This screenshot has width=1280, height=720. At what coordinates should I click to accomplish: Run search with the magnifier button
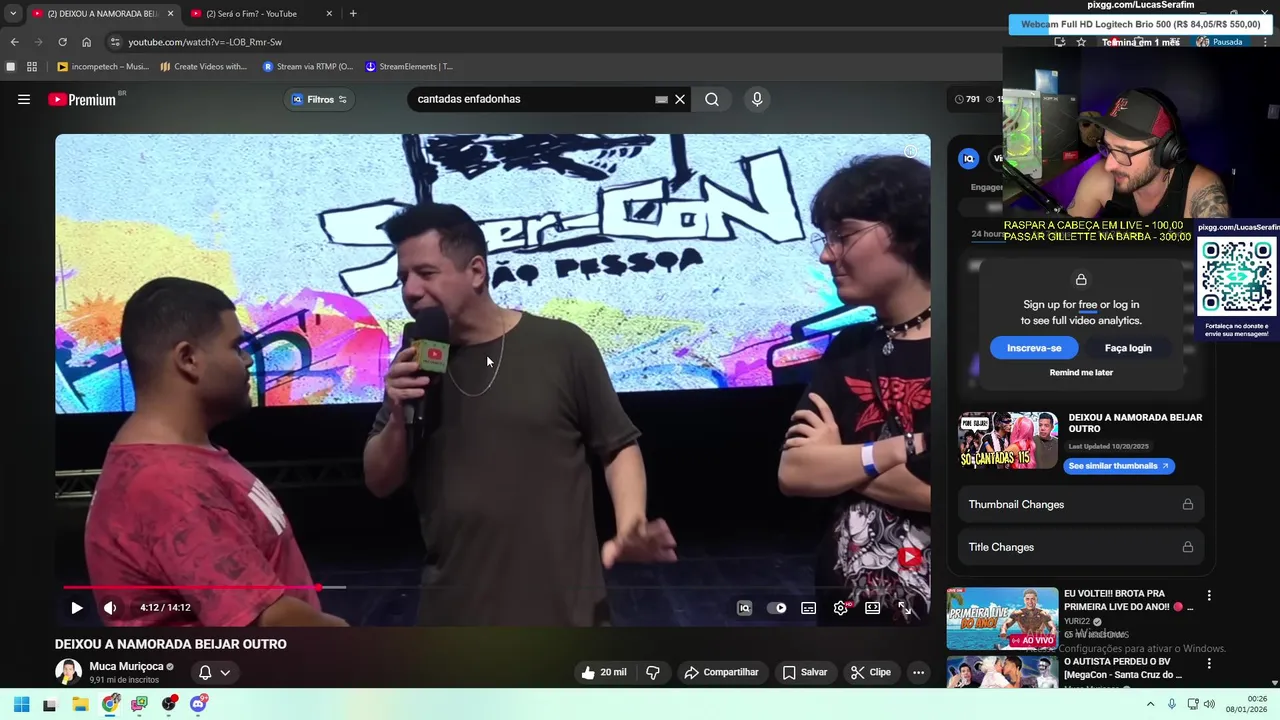click(x=712, y=99)
